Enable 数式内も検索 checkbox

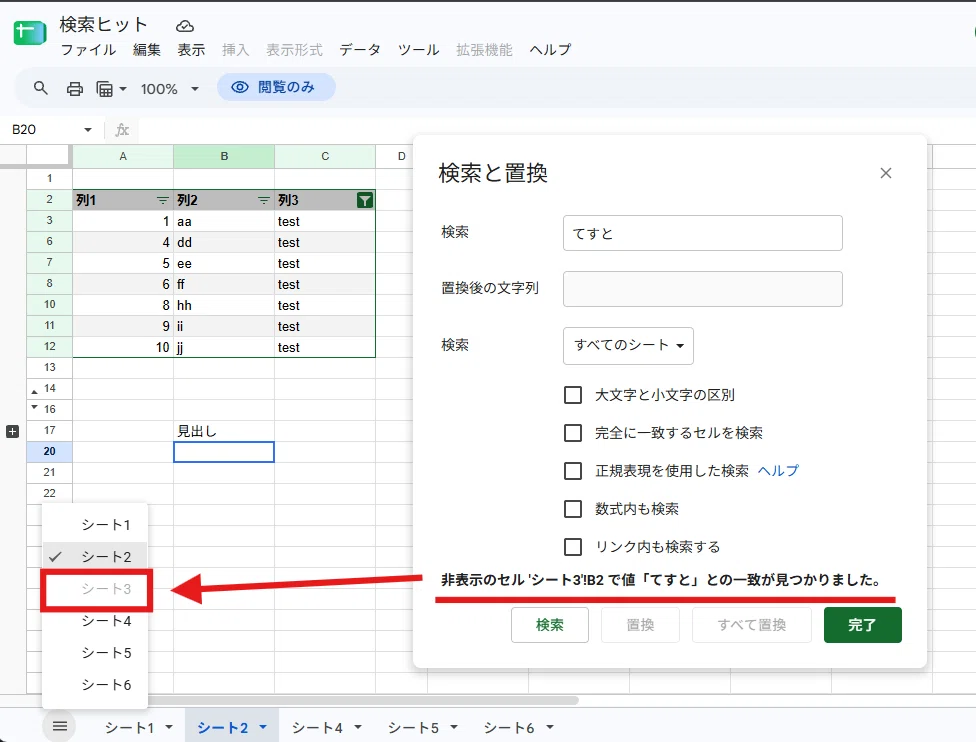tap(573, 509)
